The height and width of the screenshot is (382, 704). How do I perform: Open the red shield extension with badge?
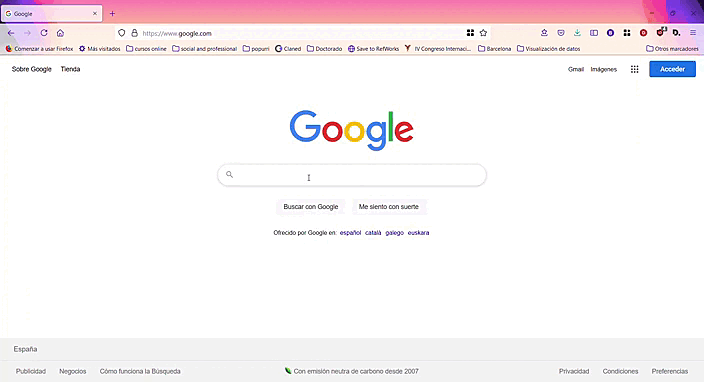coord(660,32)
